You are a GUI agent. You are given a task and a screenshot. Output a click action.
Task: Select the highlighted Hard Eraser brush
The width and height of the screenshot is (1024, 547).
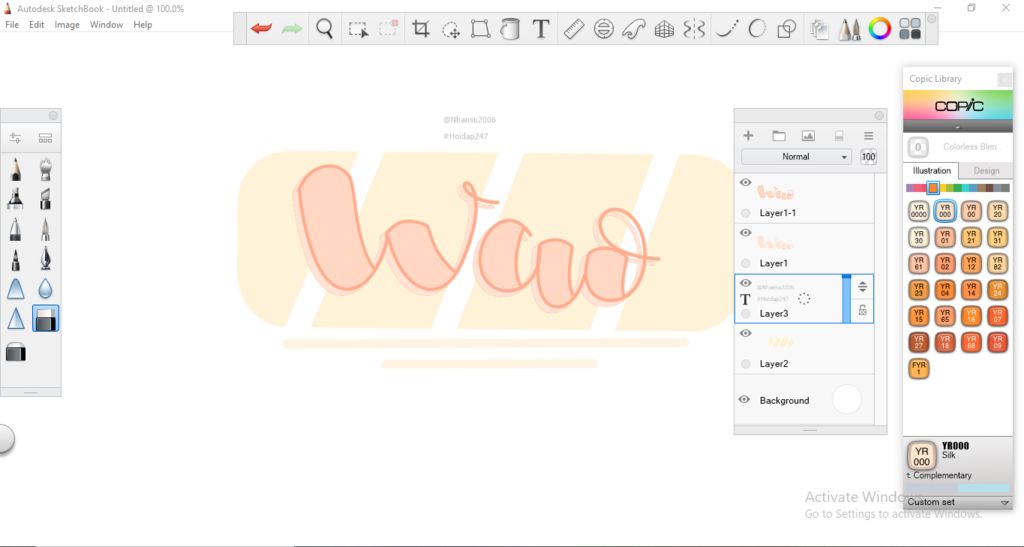click(x=45, y=319)
